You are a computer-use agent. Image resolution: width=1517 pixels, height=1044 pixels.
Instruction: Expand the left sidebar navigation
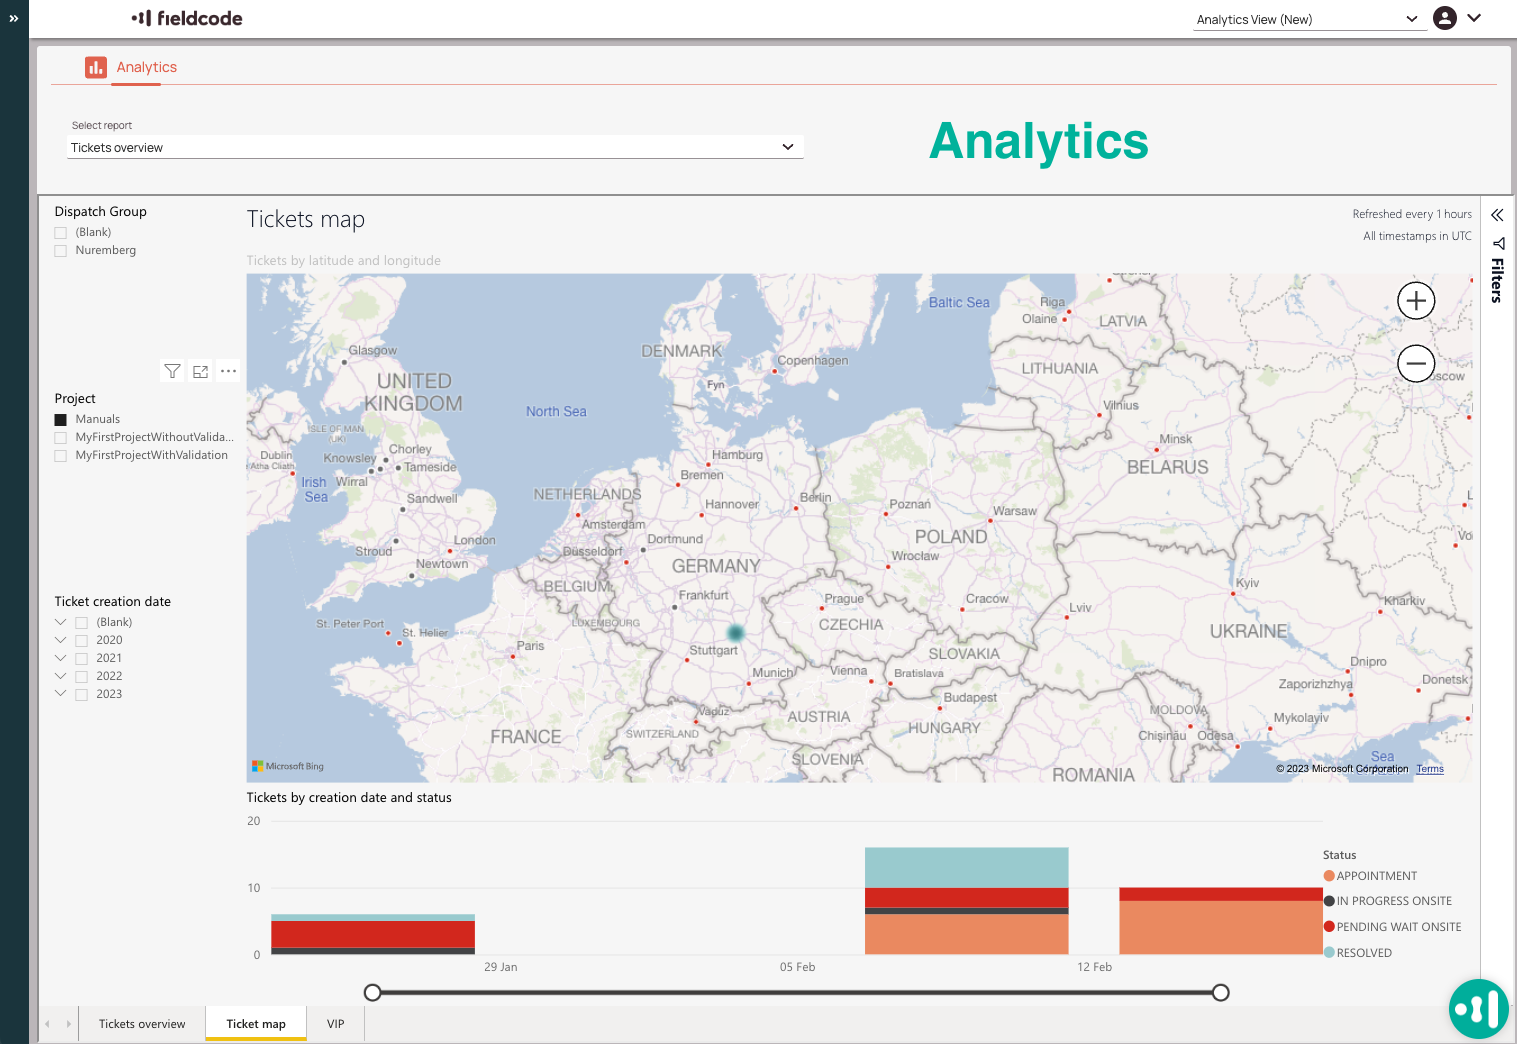pos(14,18)
